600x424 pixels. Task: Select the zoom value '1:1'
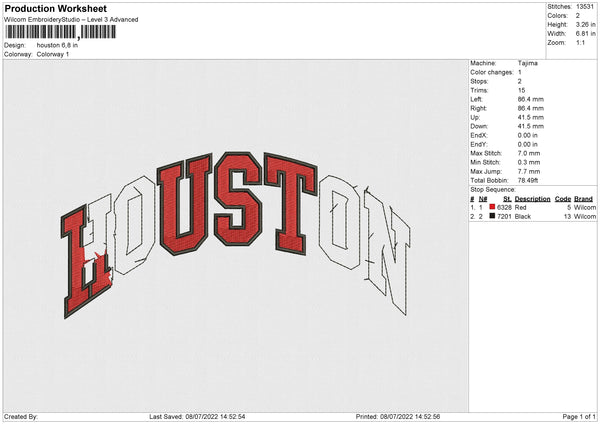point(580,43)
